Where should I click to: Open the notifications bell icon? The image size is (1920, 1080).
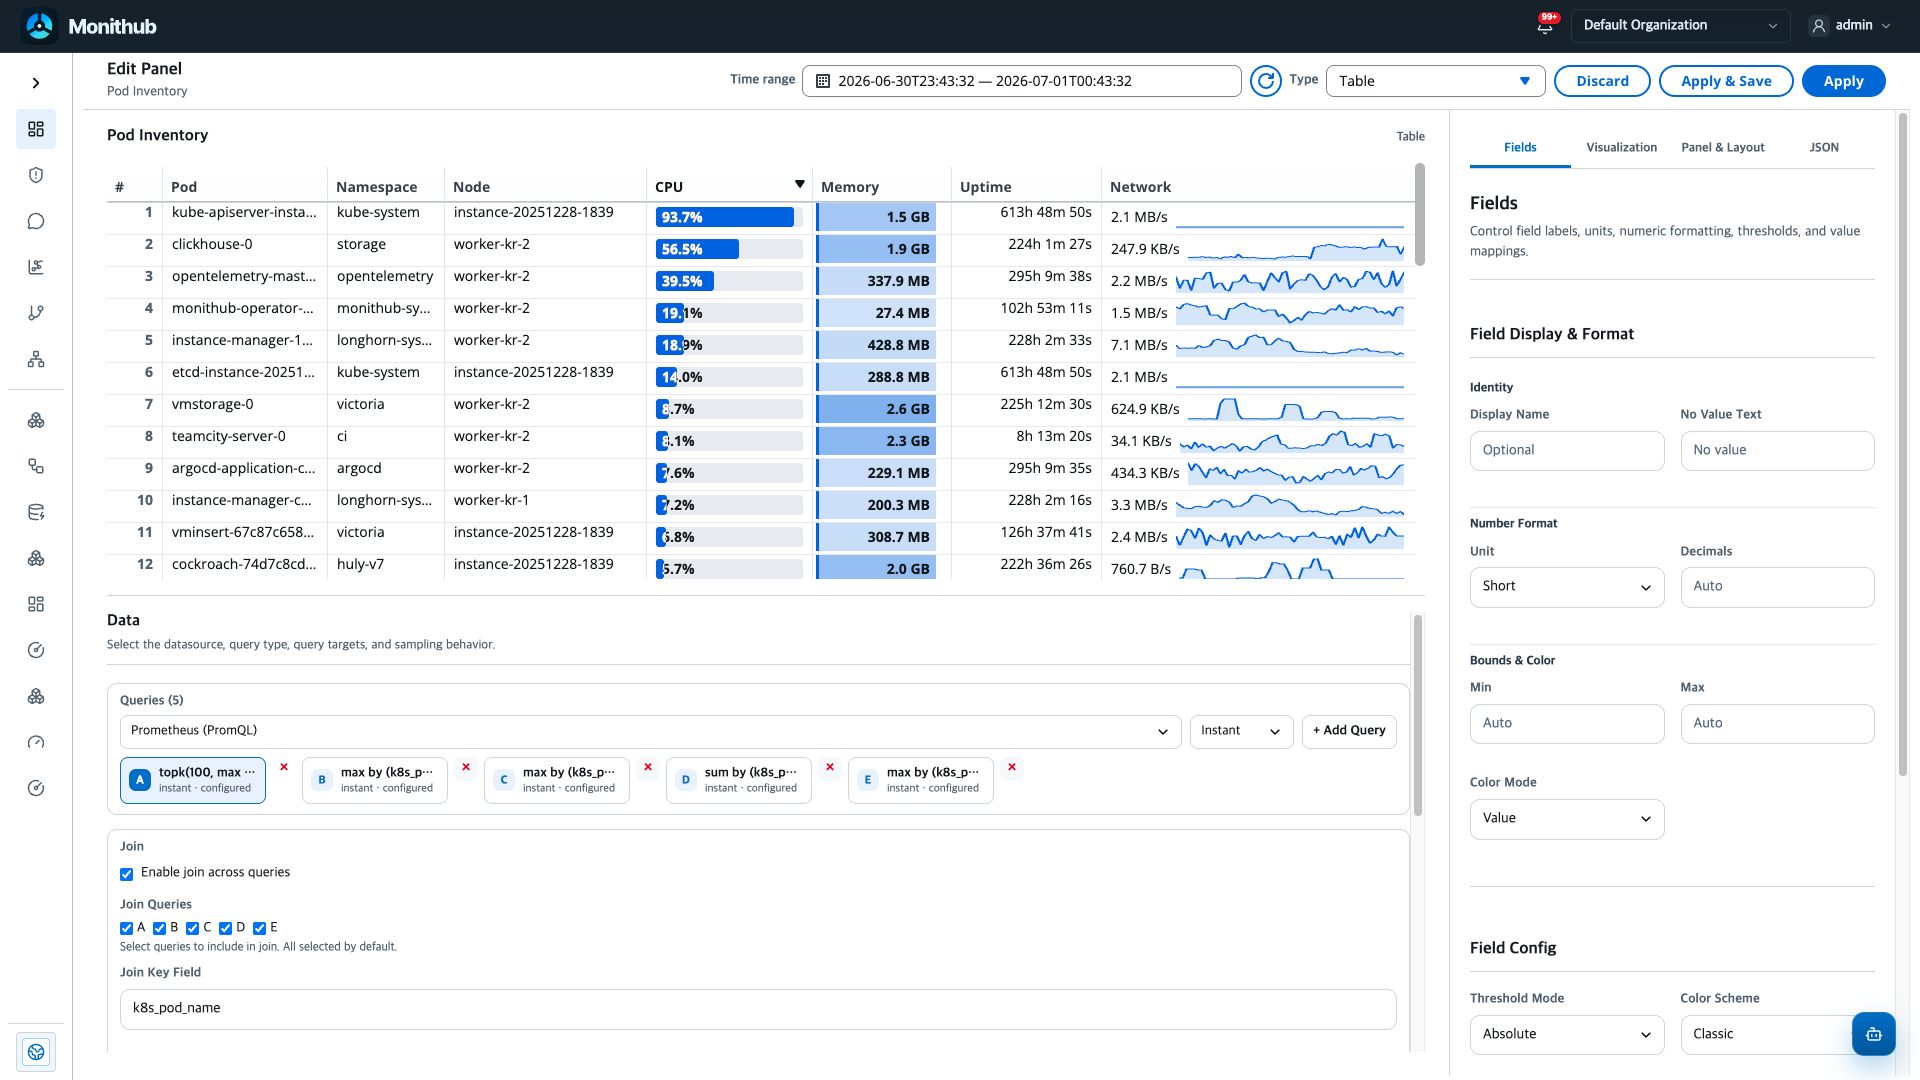point(1545,27)
